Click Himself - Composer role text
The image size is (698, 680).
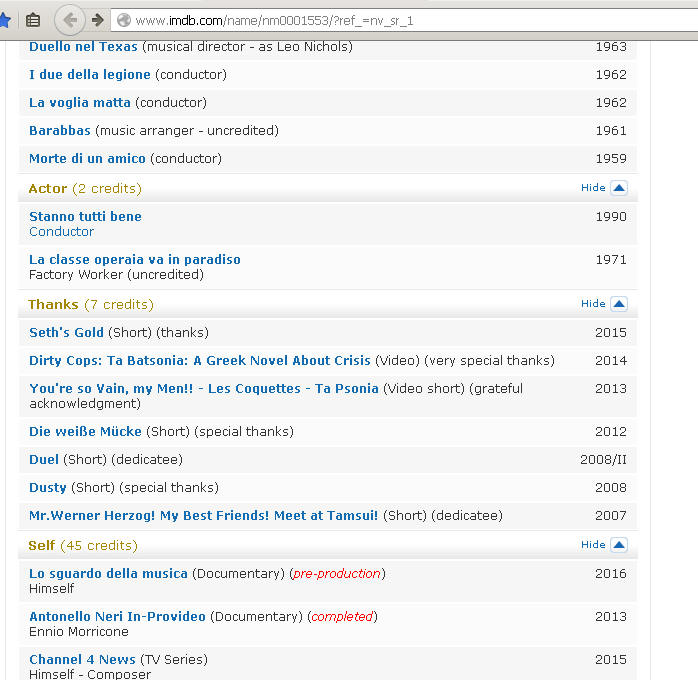tap(90, 674)
